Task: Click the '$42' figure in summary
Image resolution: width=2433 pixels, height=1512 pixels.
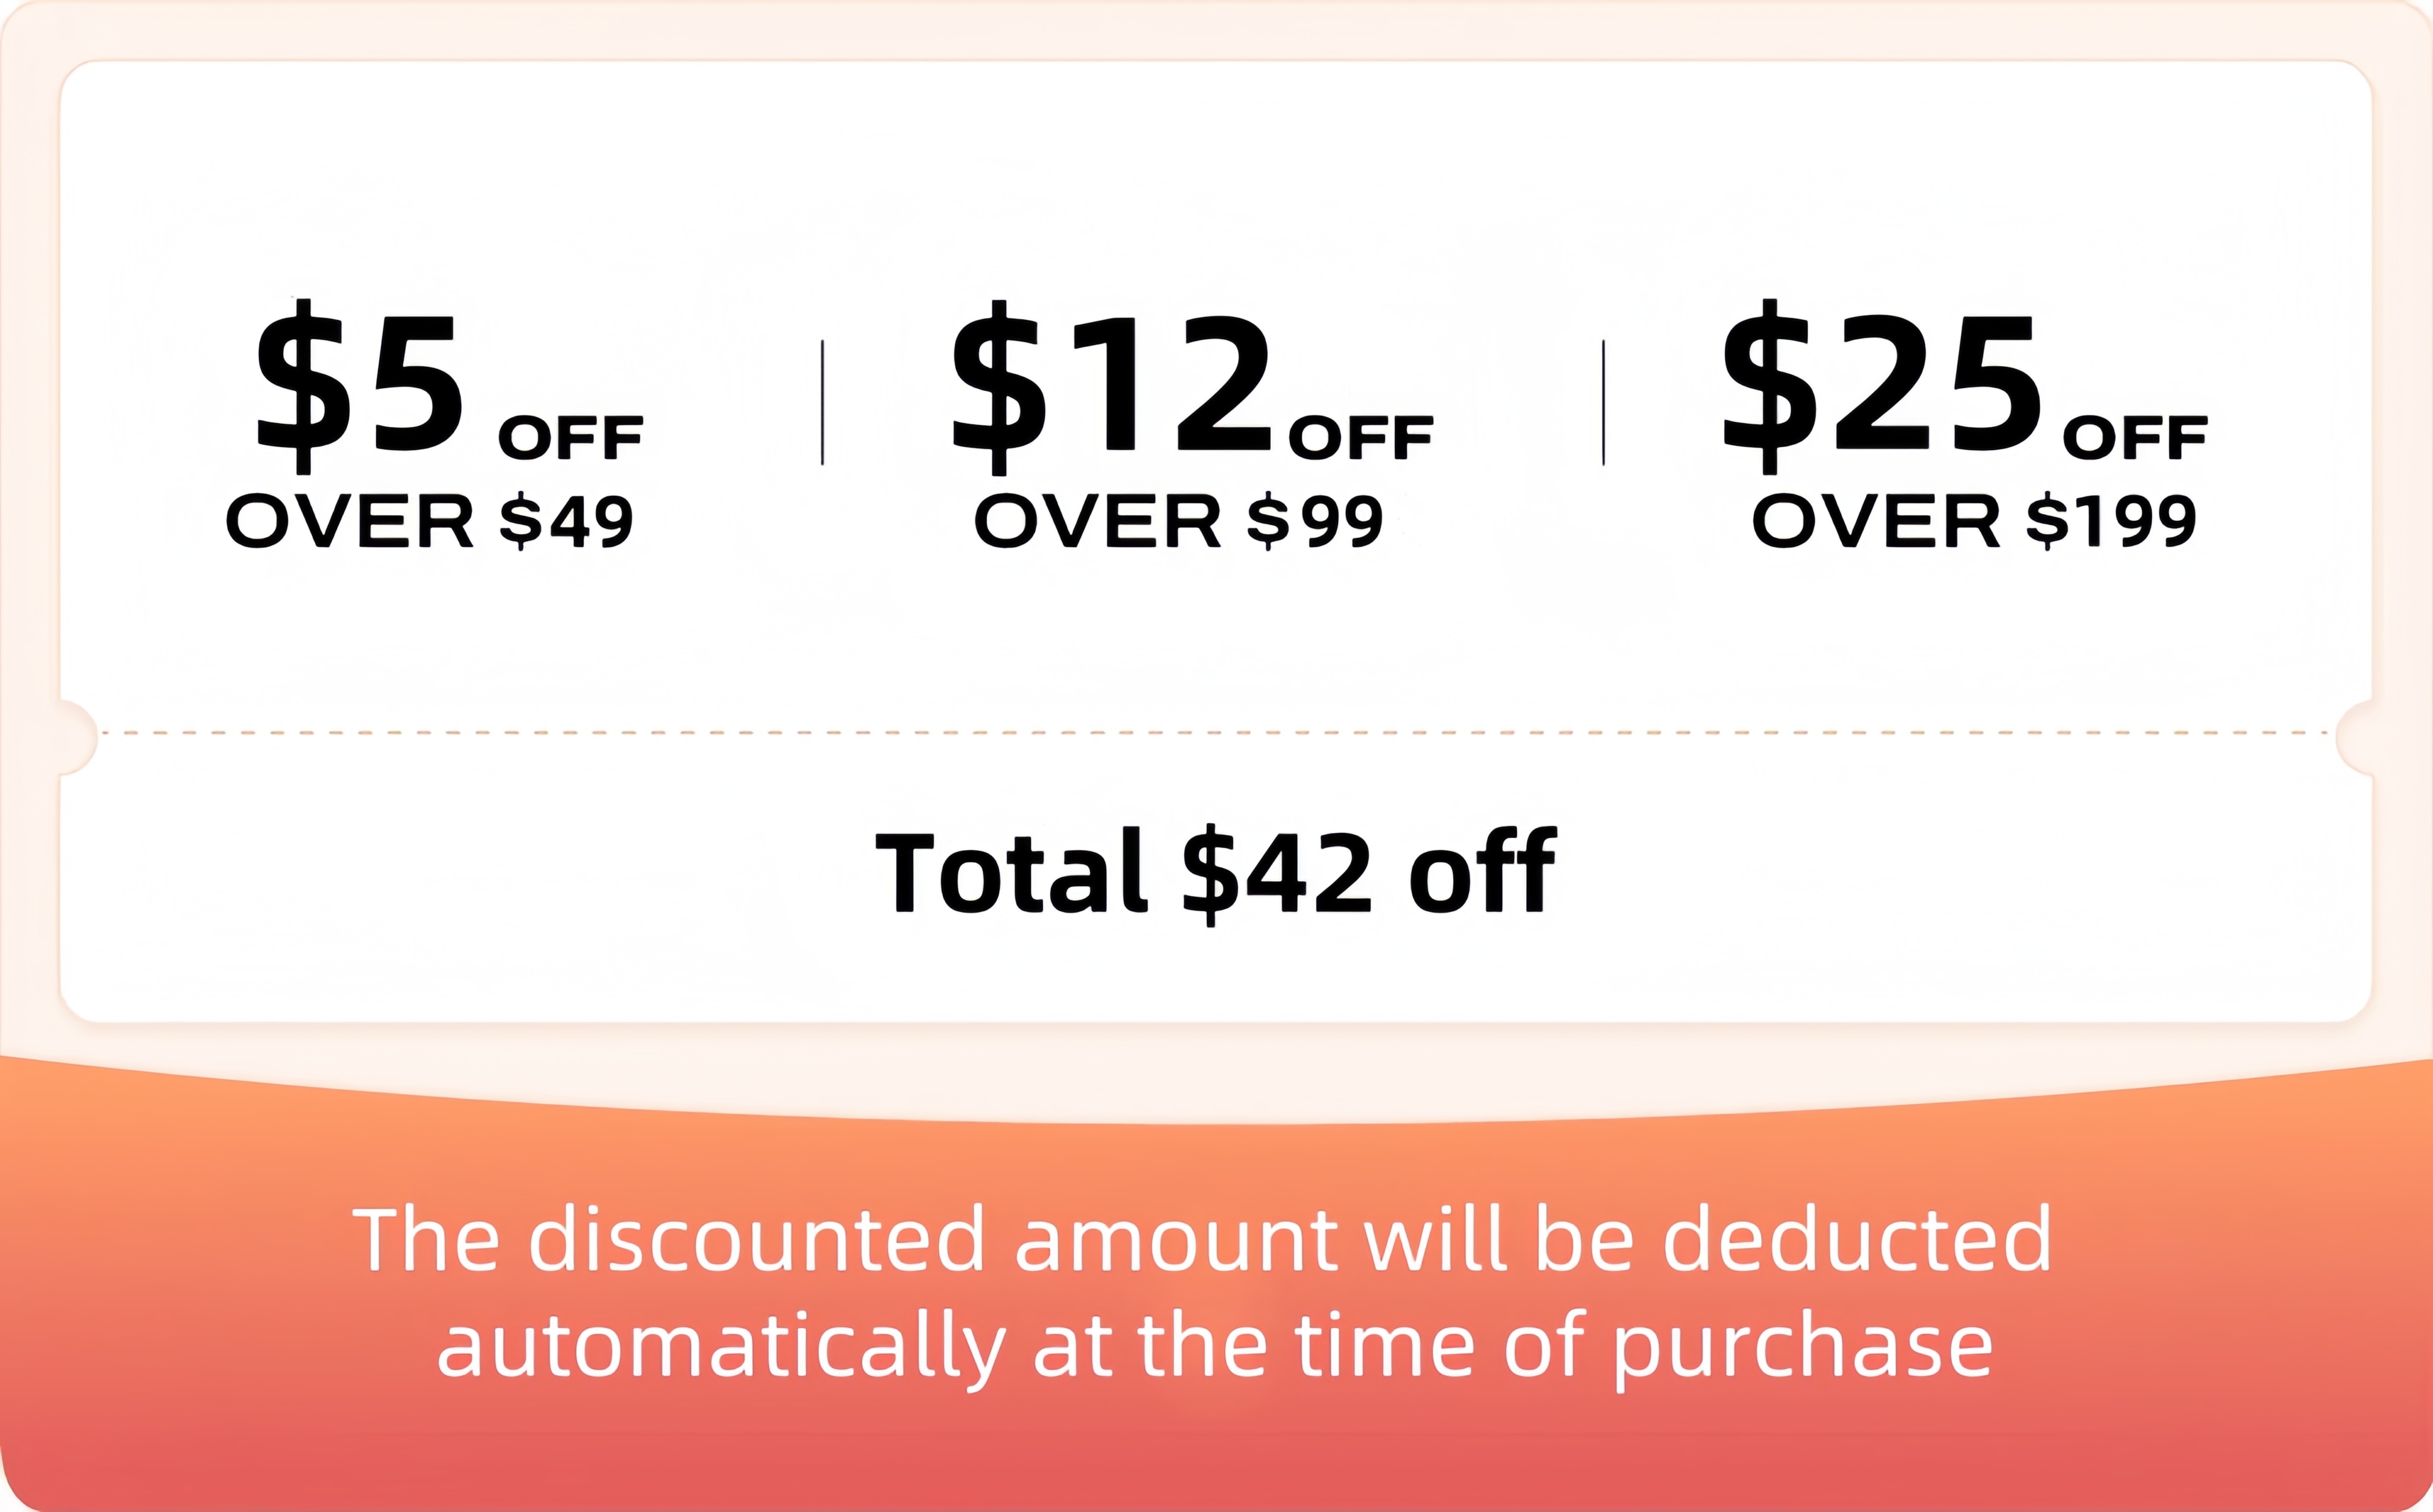Action: click(1278, 874)
